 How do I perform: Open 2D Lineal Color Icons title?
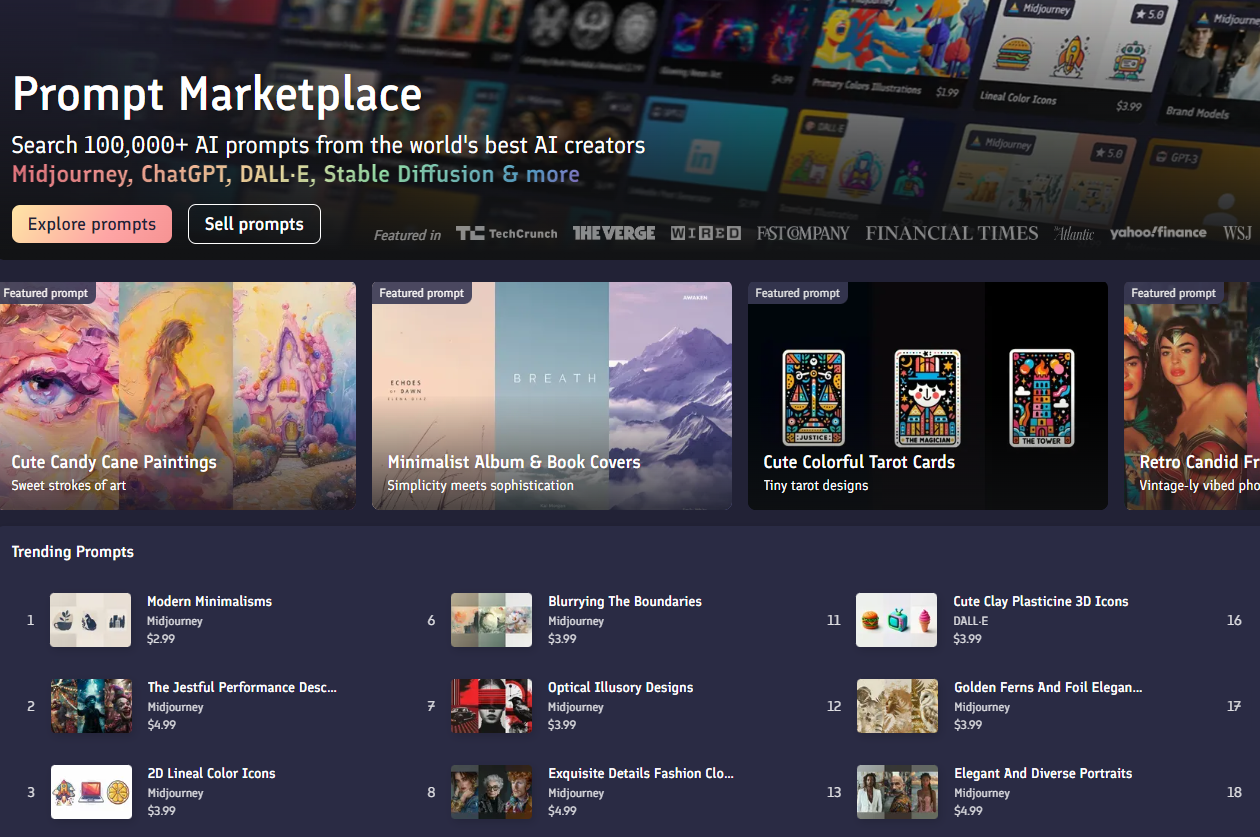click(211, 773)
